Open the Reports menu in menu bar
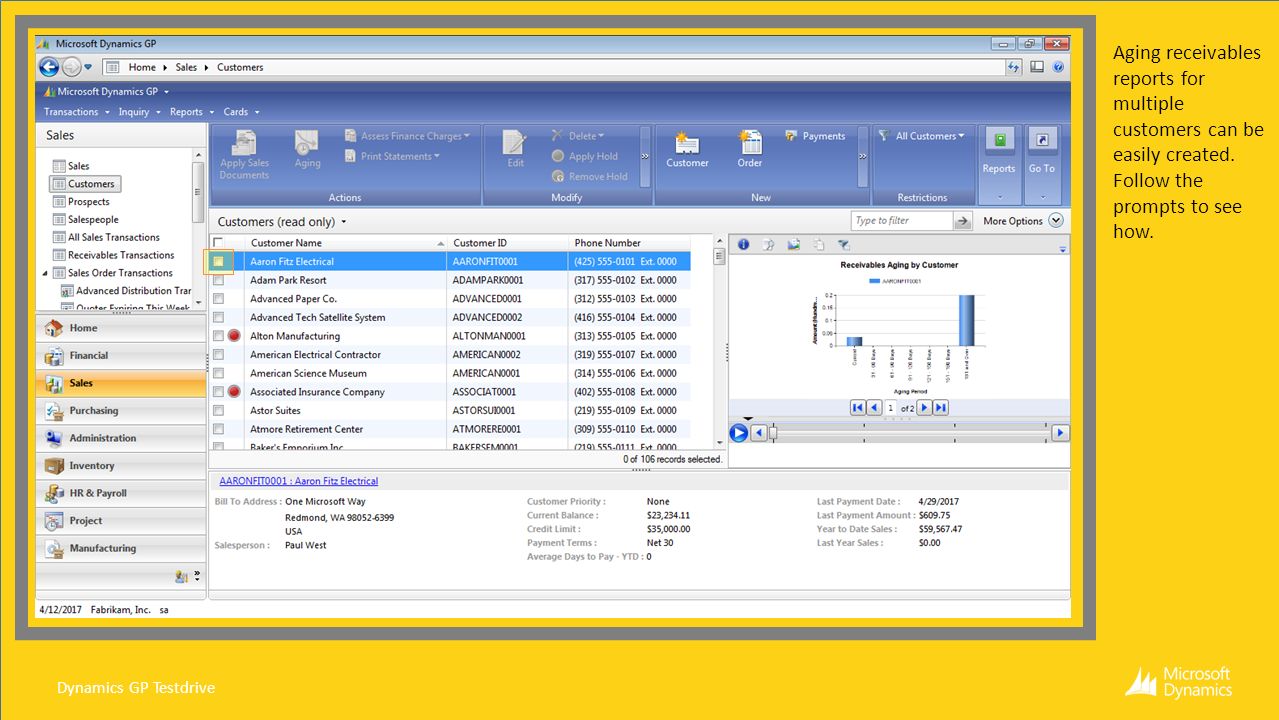Viewport: 1279px width, 720px height. [x=191, y=112]
